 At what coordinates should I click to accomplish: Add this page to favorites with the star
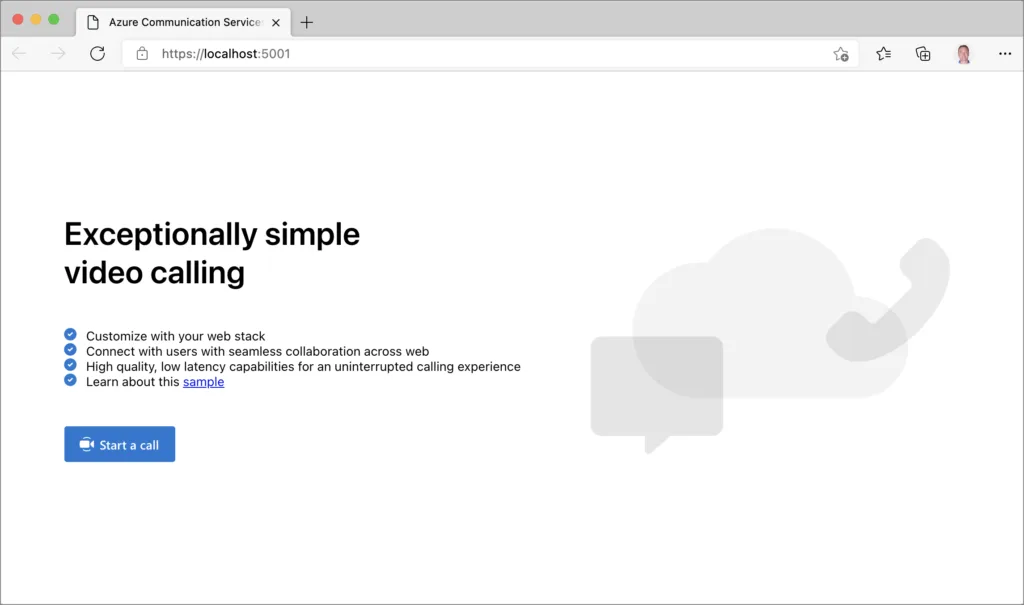click(841, 54)
